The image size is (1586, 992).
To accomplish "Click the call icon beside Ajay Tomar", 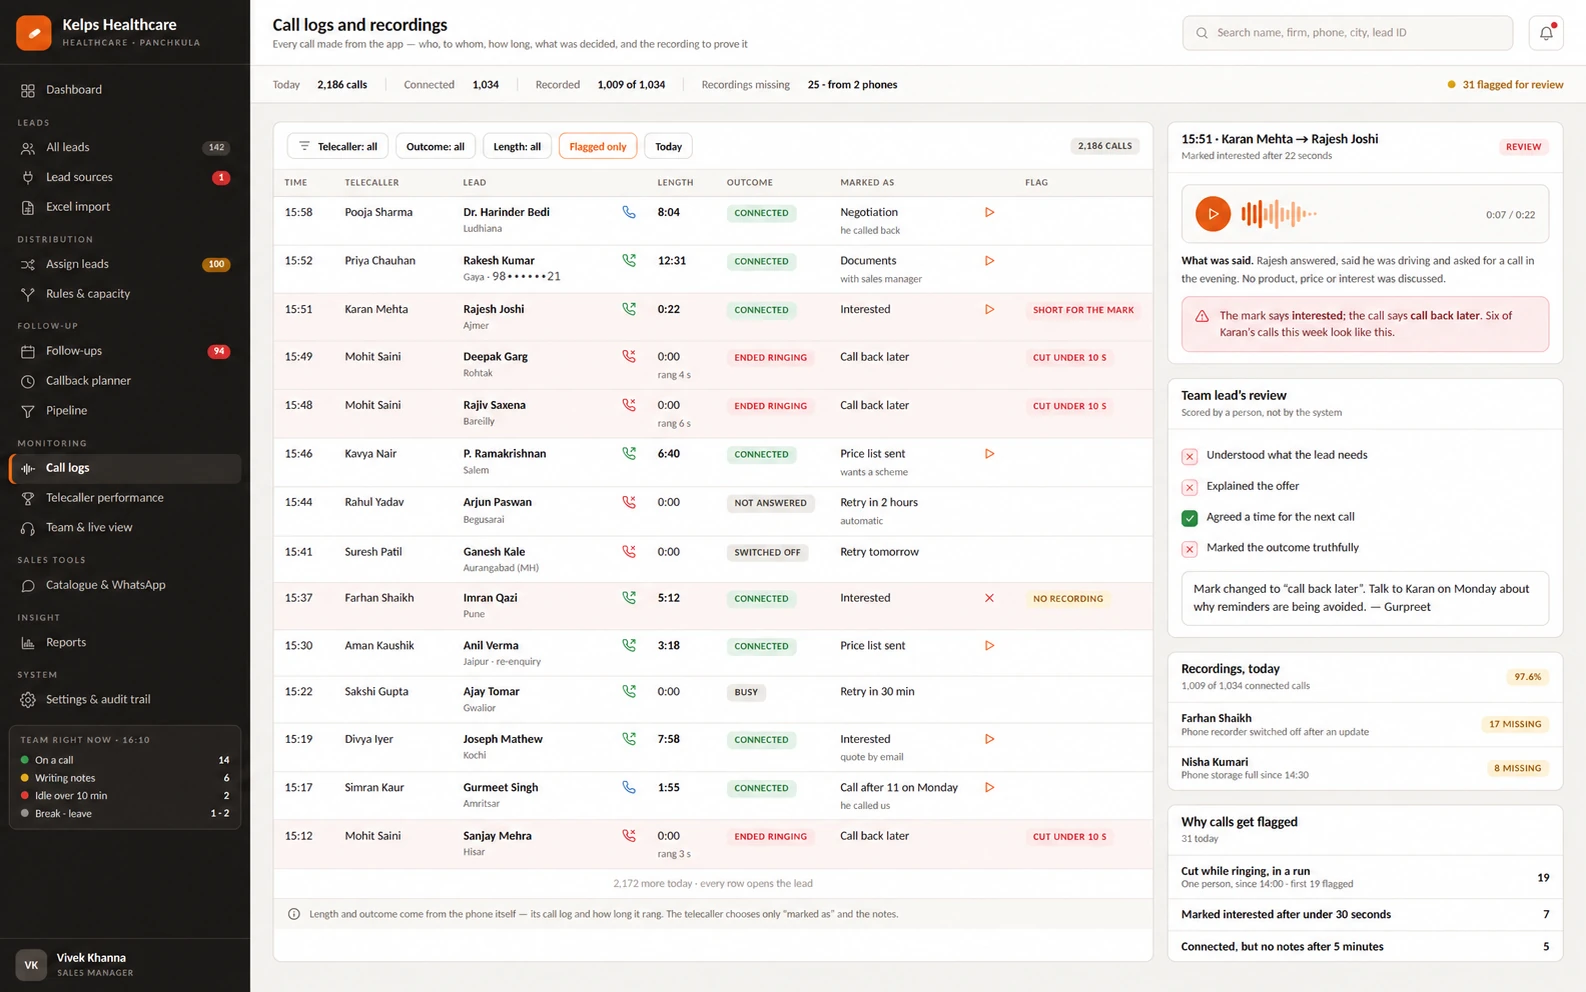I will click(x=629, y=691).
